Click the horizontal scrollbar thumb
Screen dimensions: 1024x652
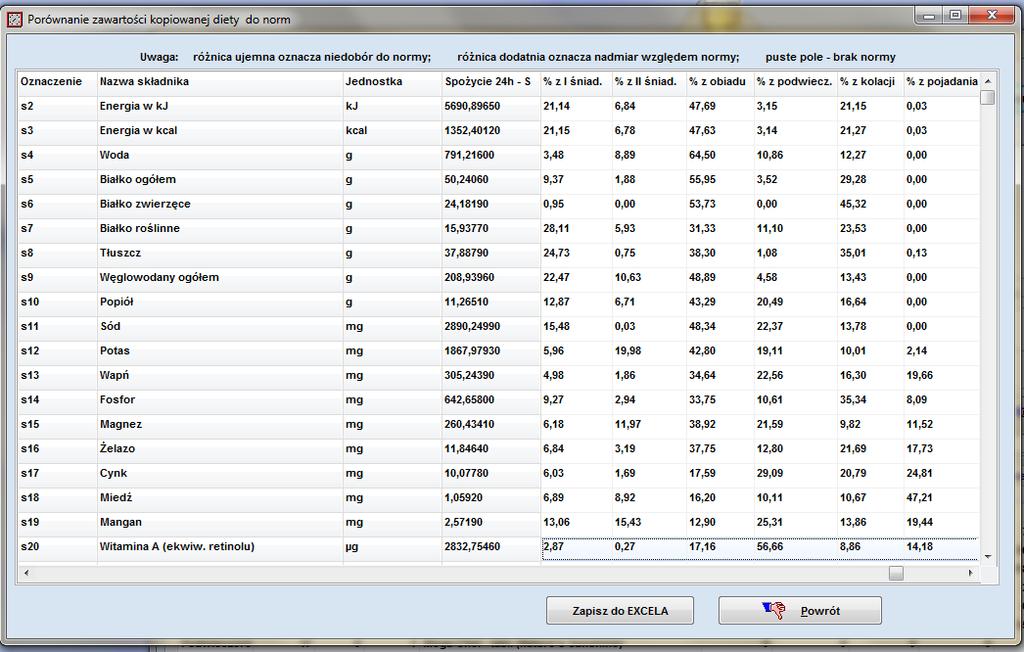[x=896, y=573]
